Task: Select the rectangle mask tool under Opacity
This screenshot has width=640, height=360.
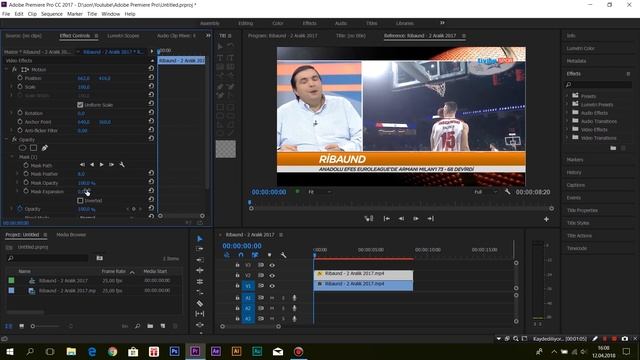Action: coord(33,148)
